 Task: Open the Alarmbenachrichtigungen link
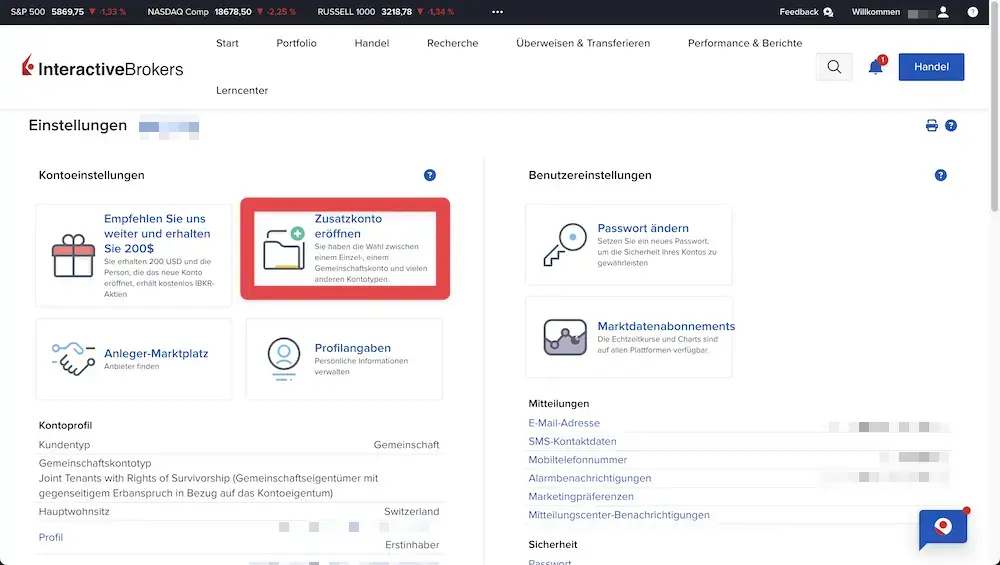coord(590,478)
